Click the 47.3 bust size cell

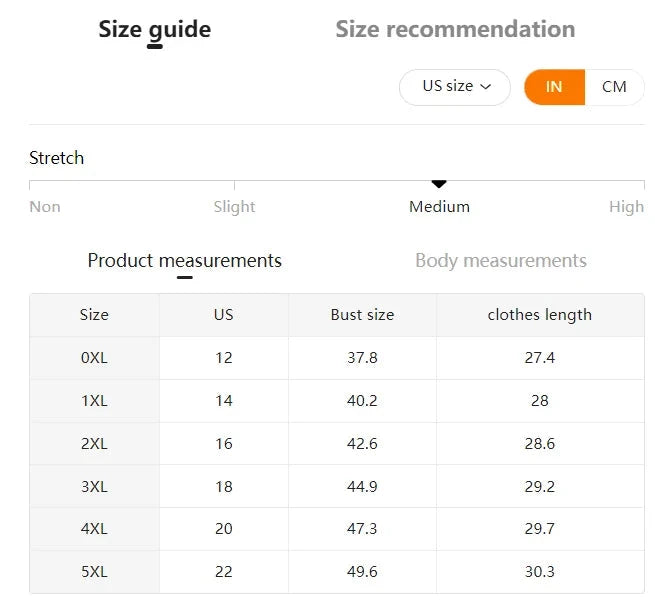tap(362, 529)
